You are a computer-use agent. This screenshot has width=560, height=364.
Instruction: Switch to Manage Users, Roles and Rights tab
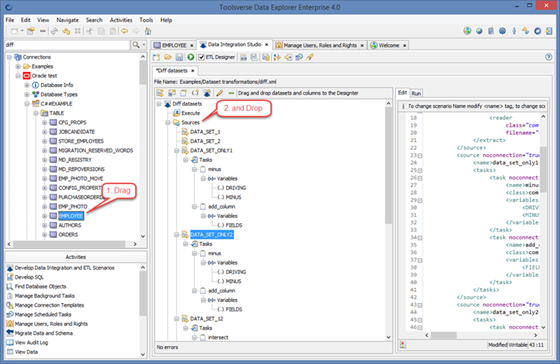(x=320, y=45)
